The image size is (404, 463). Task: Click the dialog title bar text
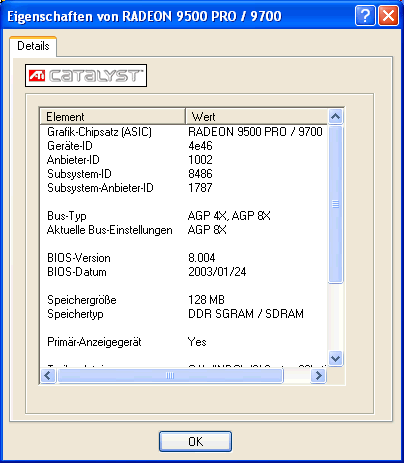tap(144, 16)
